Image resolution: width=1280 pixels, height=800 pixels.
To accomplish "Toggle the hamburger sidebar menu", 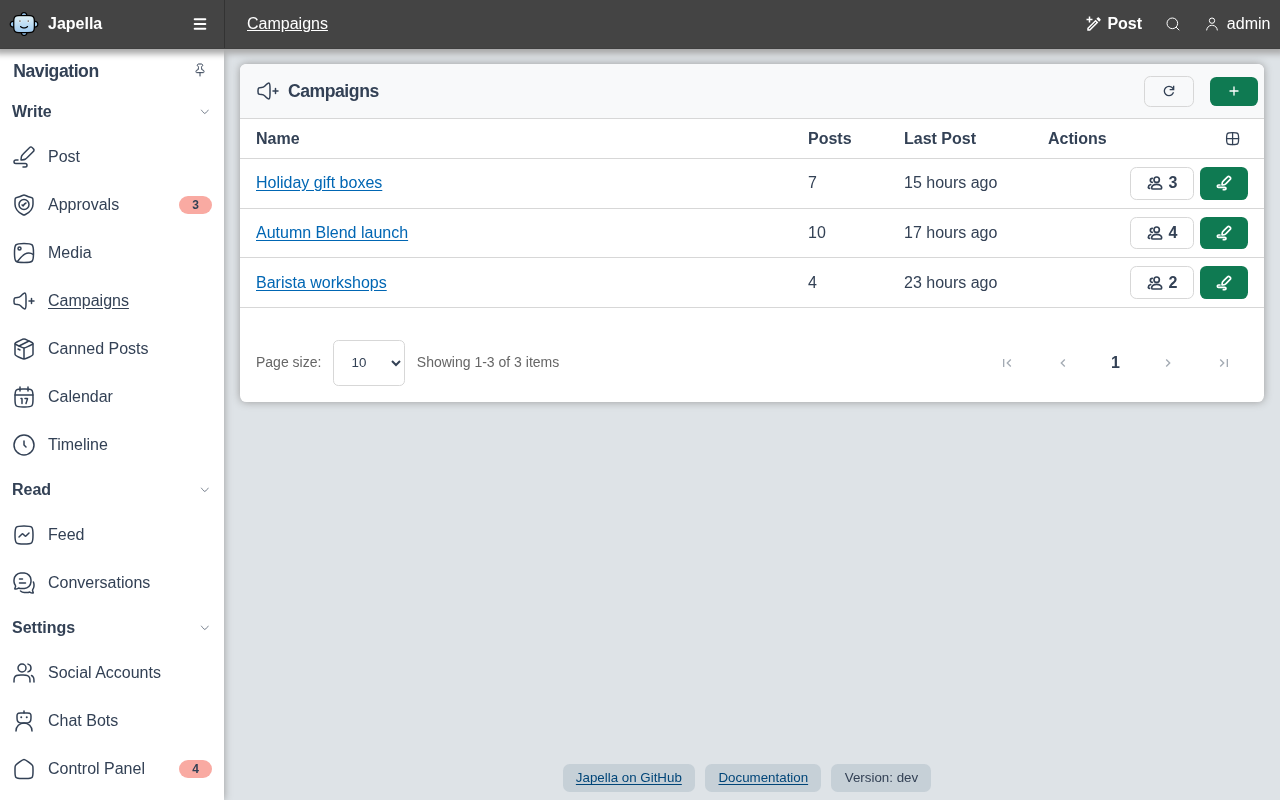I will [200, 24].
